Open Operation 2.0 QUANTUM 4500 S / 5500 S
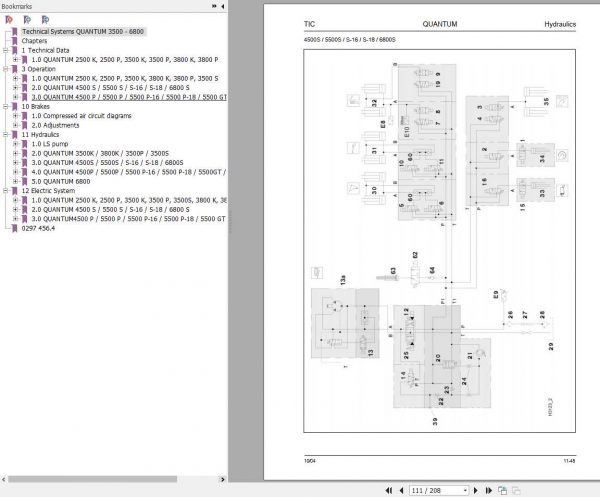The width and height of the screenshot is (600, 497). pyautogui.click(x=110, y=88)
